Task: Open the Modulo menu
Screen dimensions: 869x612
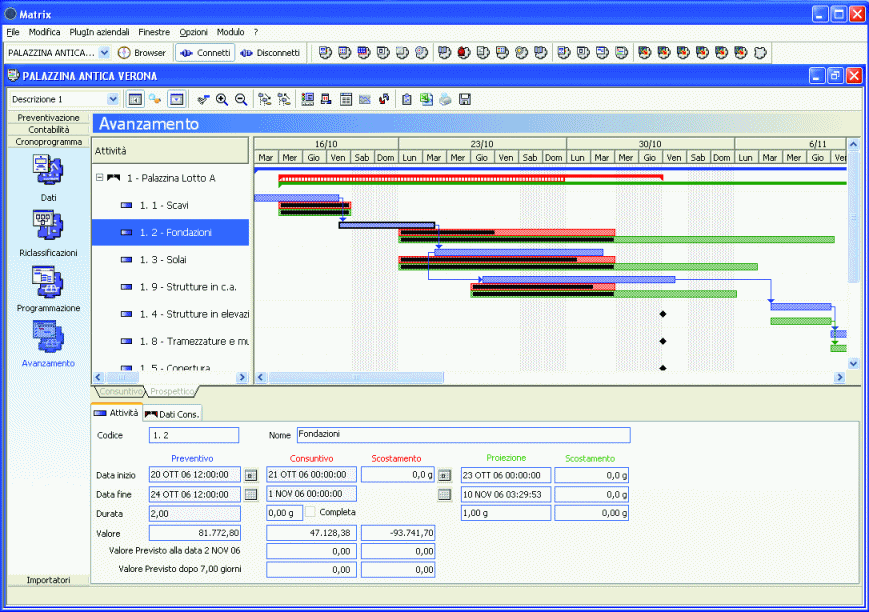Action: (231, 32)
